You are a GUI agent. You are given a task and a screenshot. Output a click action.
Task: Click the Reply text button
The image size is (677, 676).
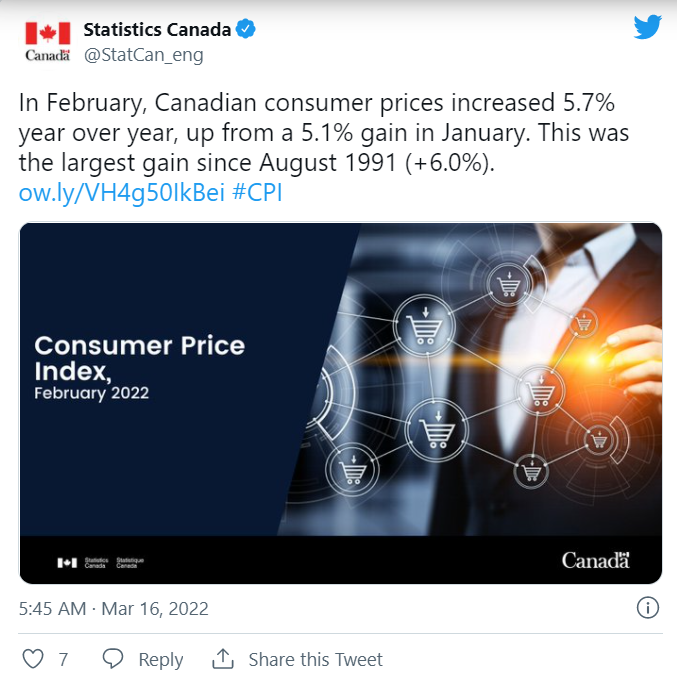click(161, 660)
